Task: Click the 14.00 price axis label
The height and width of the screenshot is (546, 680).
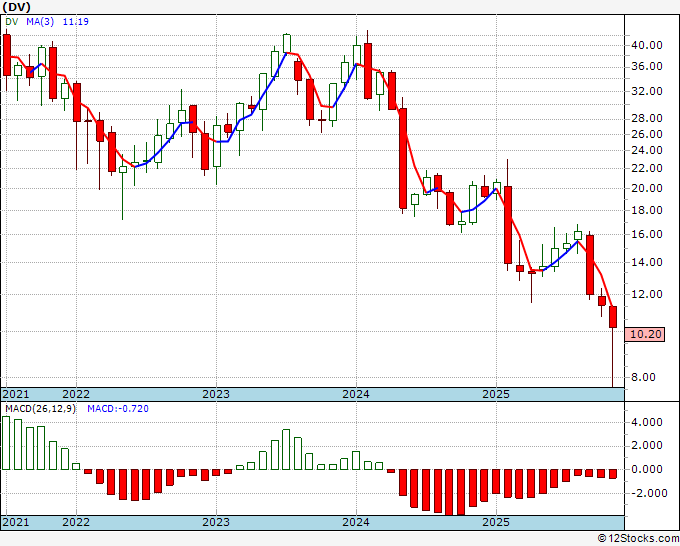Action: click(x=646, y=262)
